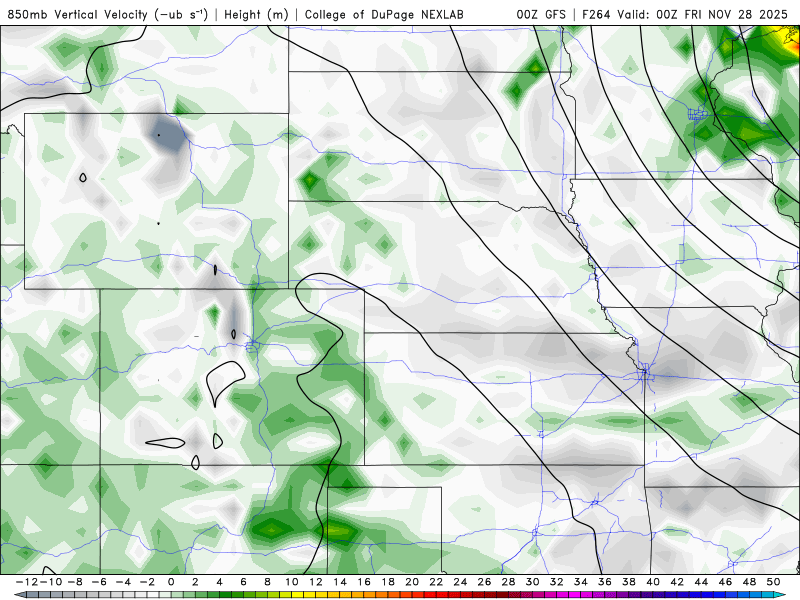Click the "20" value on color scale
This screenshot has width=800, height=600.
(x=412, y=582)
